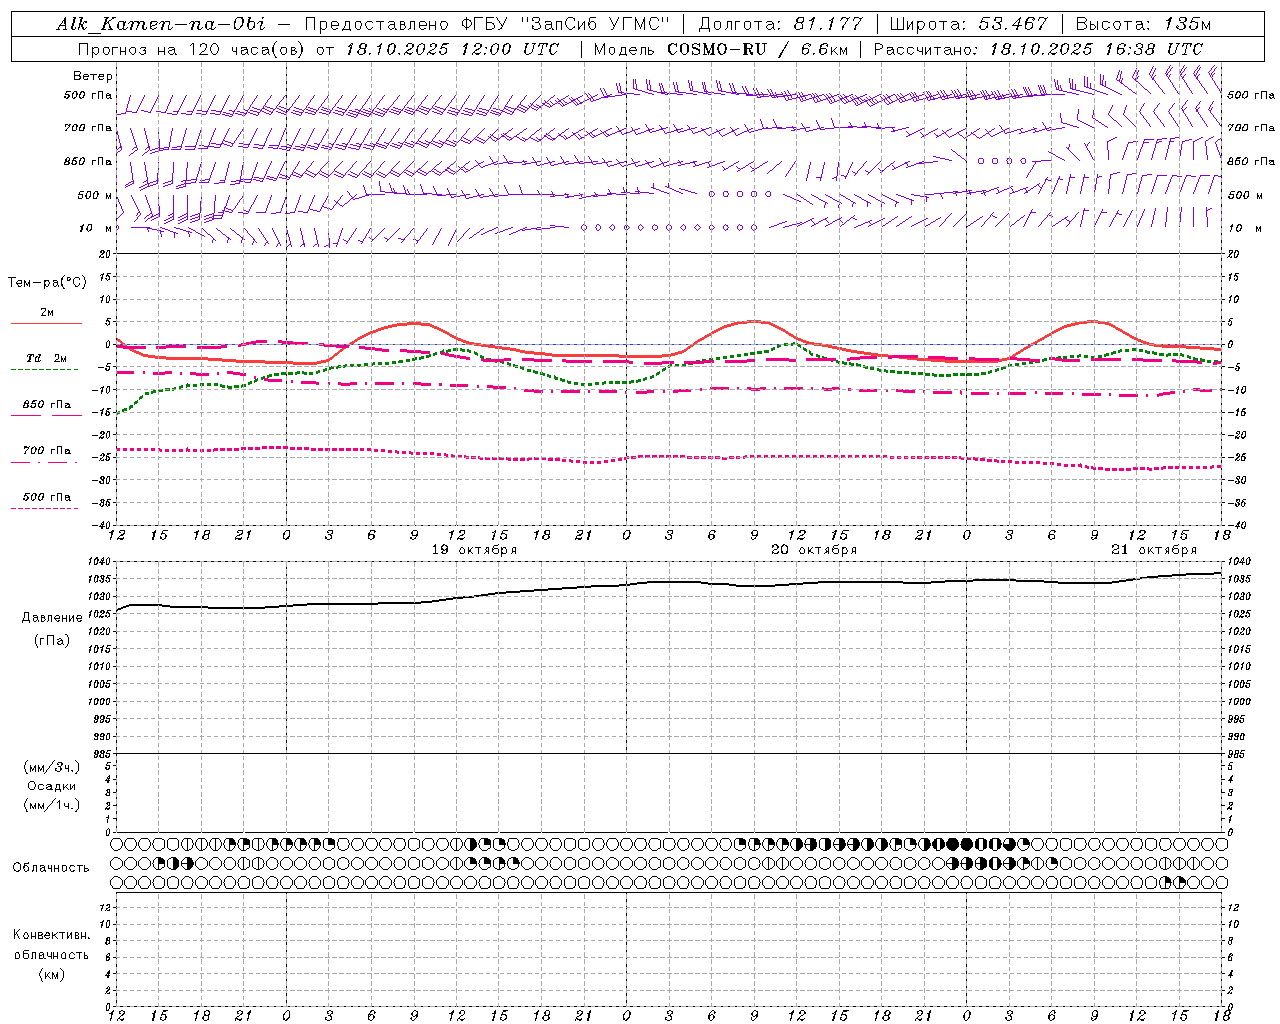
Task: Click the 19 октября date label
Action: tap(474, 550)
